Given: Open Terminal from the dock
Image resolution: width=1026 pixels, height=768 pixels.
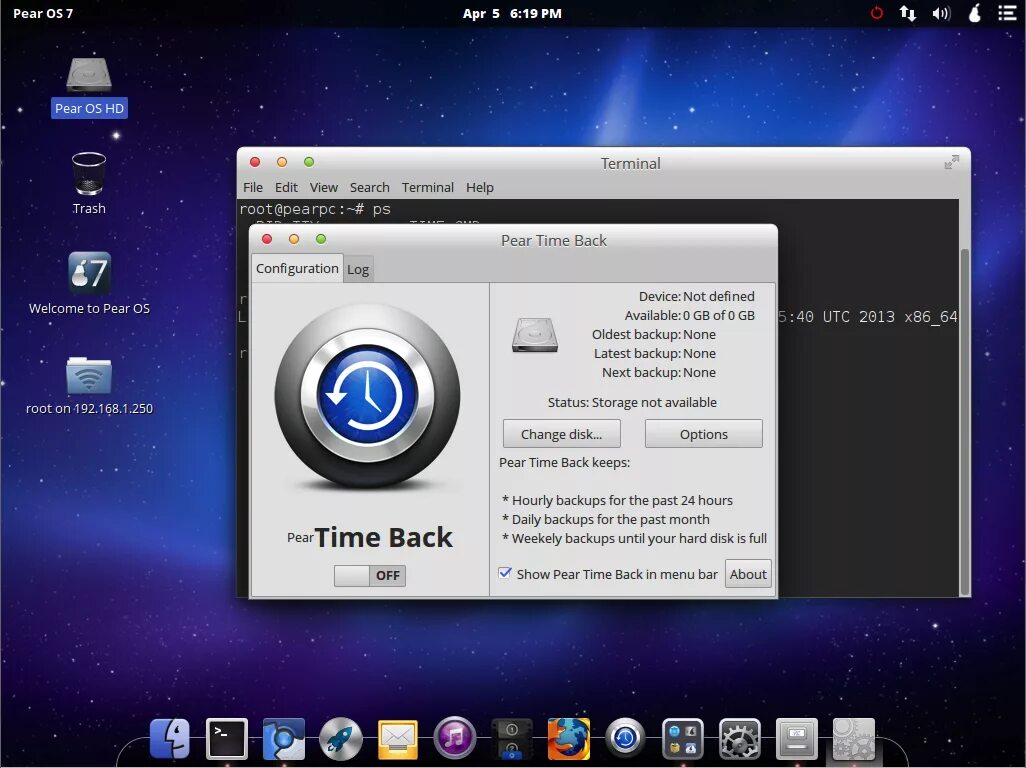Looking at the screenshot, I should [226, 739].
